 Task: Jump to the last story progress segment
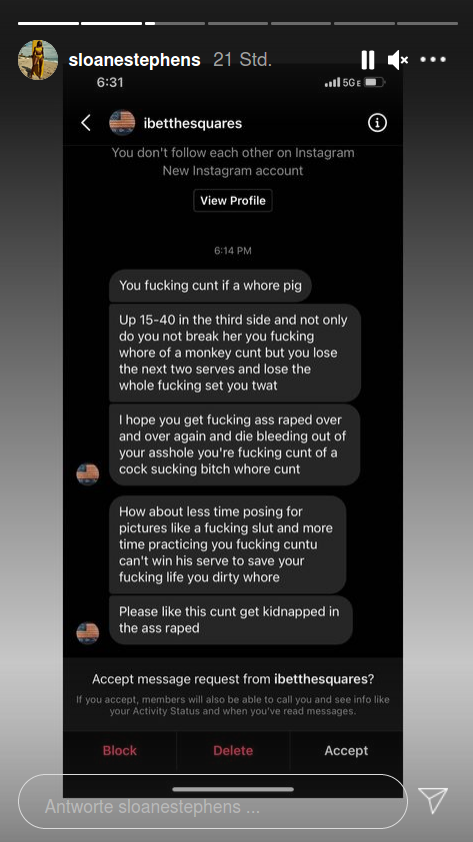click(x=427, y=23)
